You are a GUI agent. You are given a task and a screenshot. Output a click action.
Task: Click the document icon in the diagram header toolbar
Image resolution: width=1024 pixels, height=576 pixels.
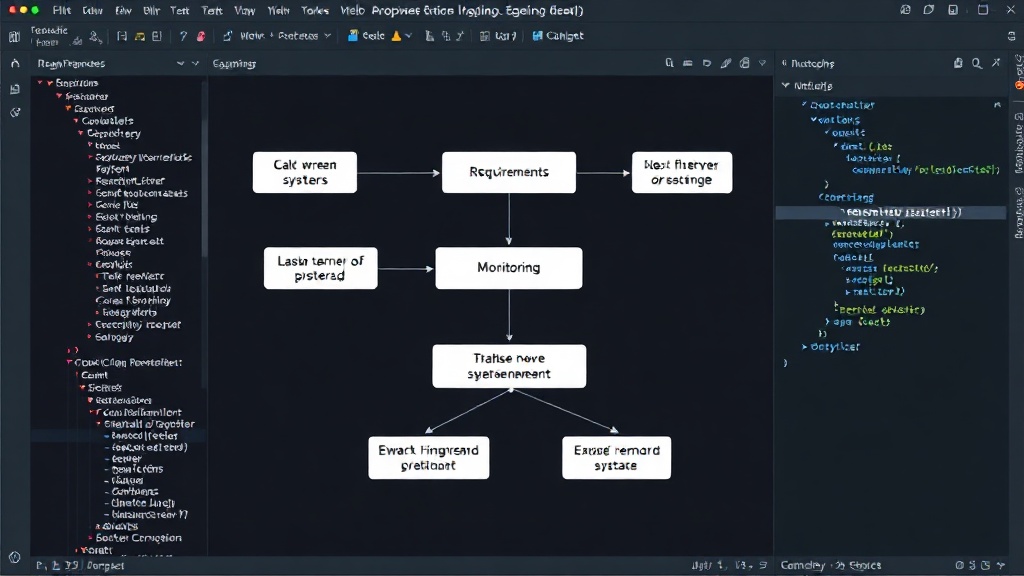[744, 63]
